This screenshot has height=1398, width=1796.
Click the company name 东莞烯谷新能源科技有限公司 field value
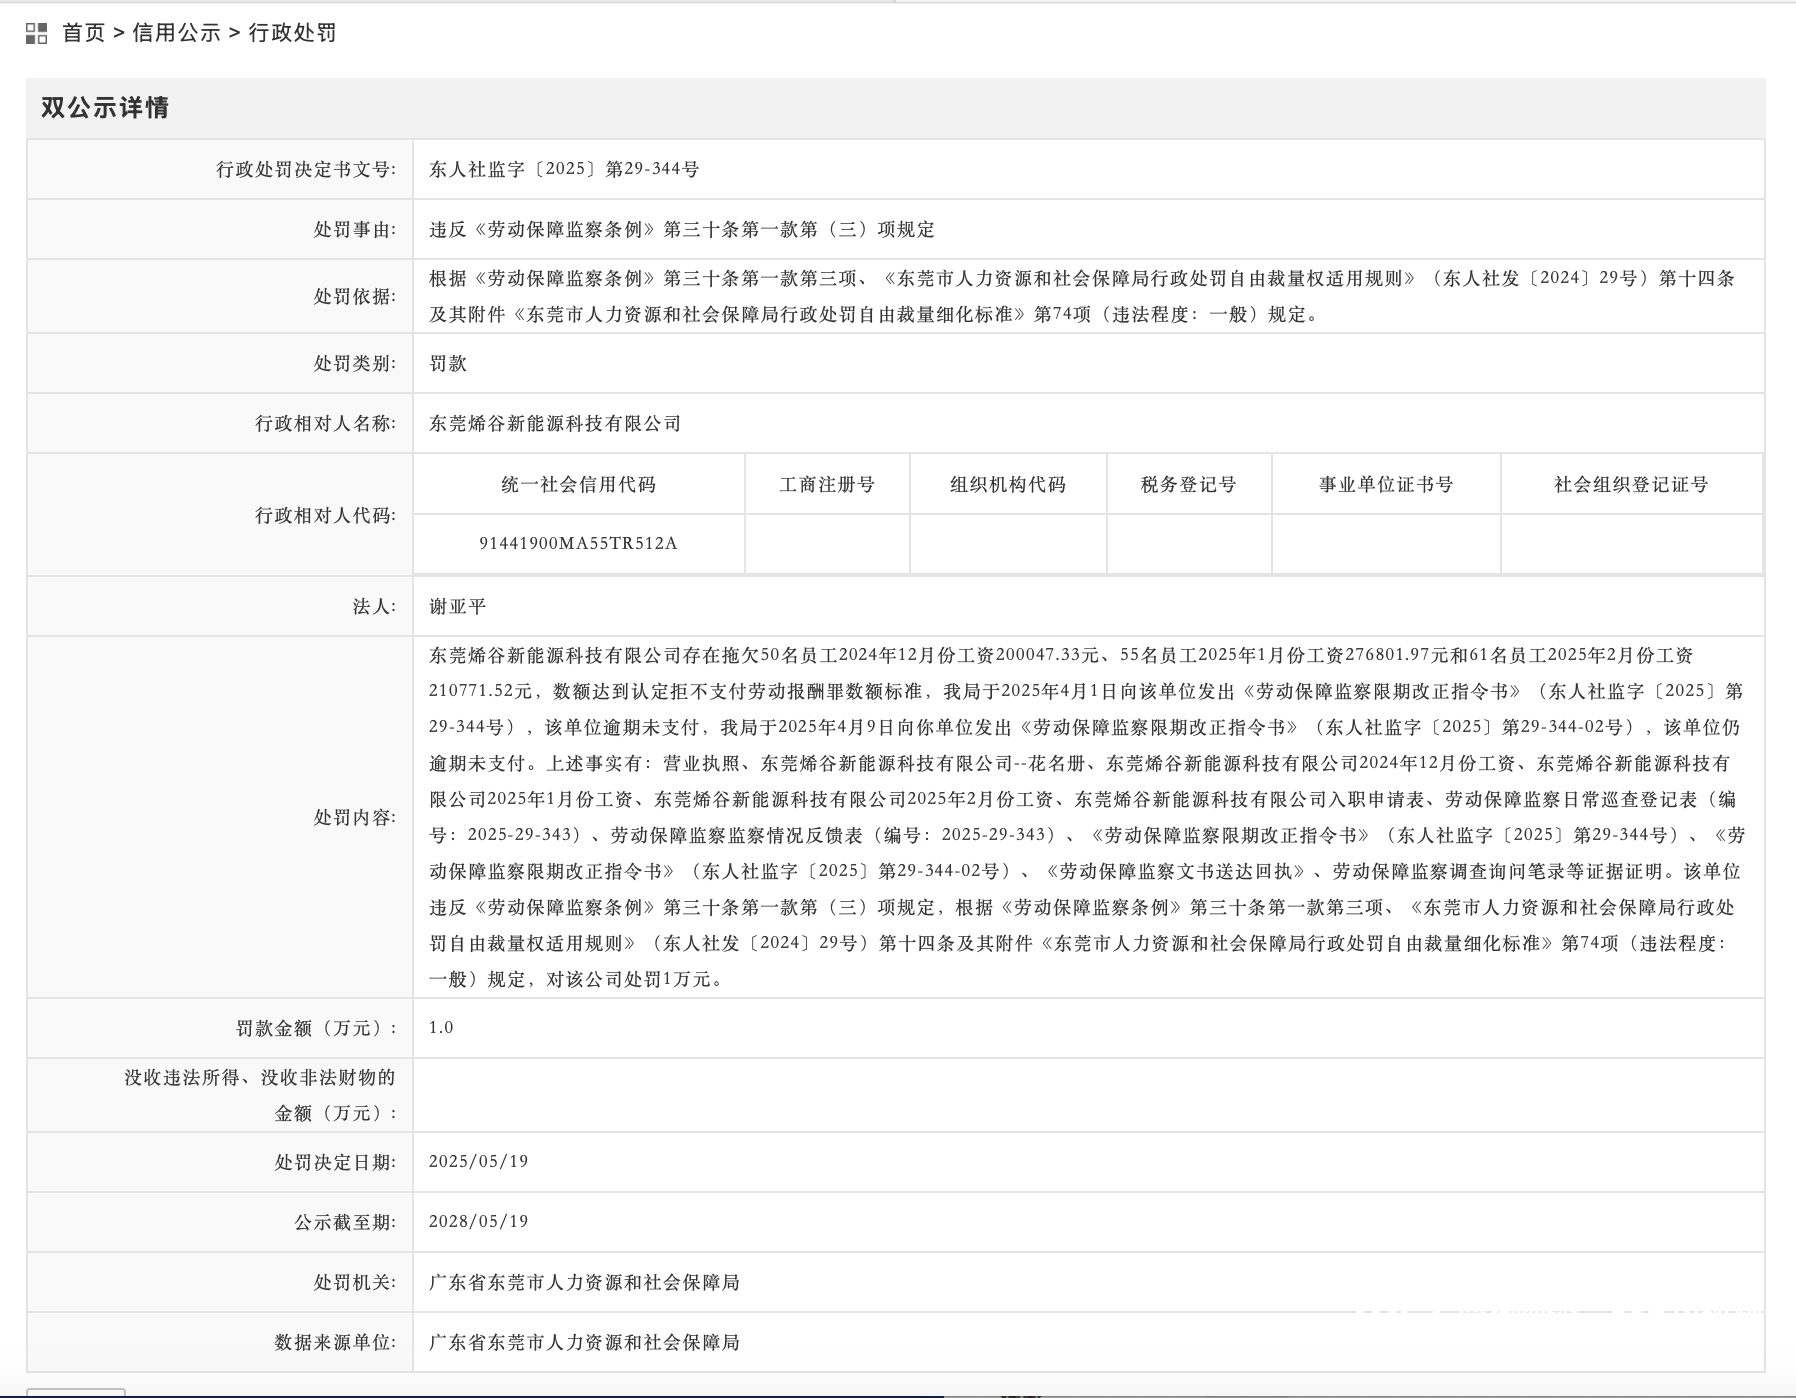[555, 423]
